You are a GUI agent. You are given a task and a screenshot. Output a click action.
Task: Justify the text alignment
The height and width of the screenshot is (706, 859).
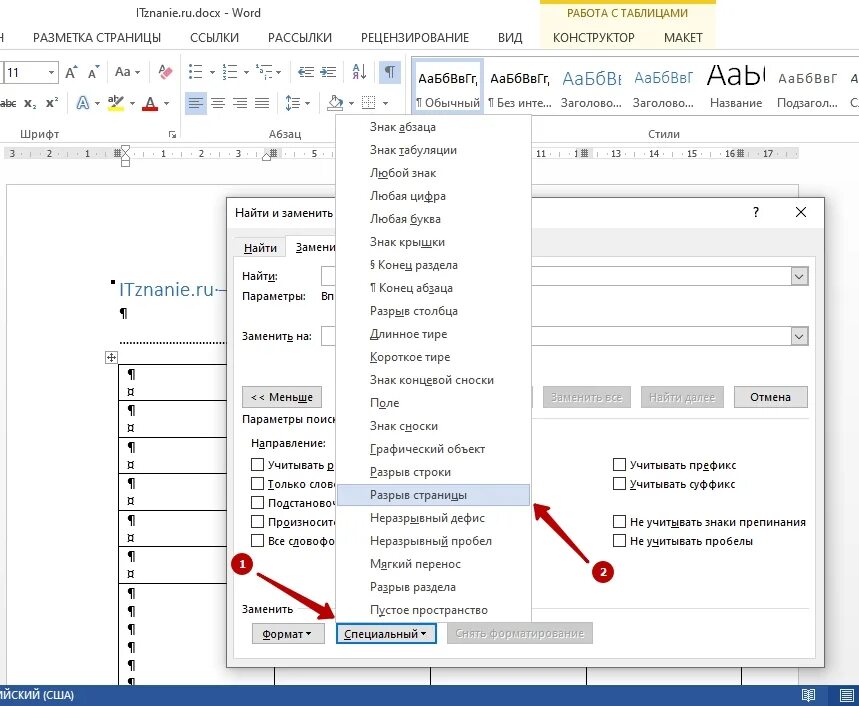tap(262, 103)
